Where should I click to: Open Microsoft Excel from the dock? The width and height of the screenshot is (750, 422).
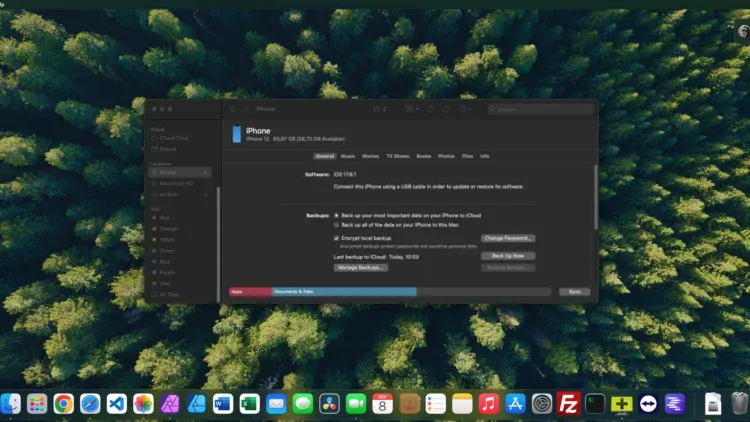[249, 404]
